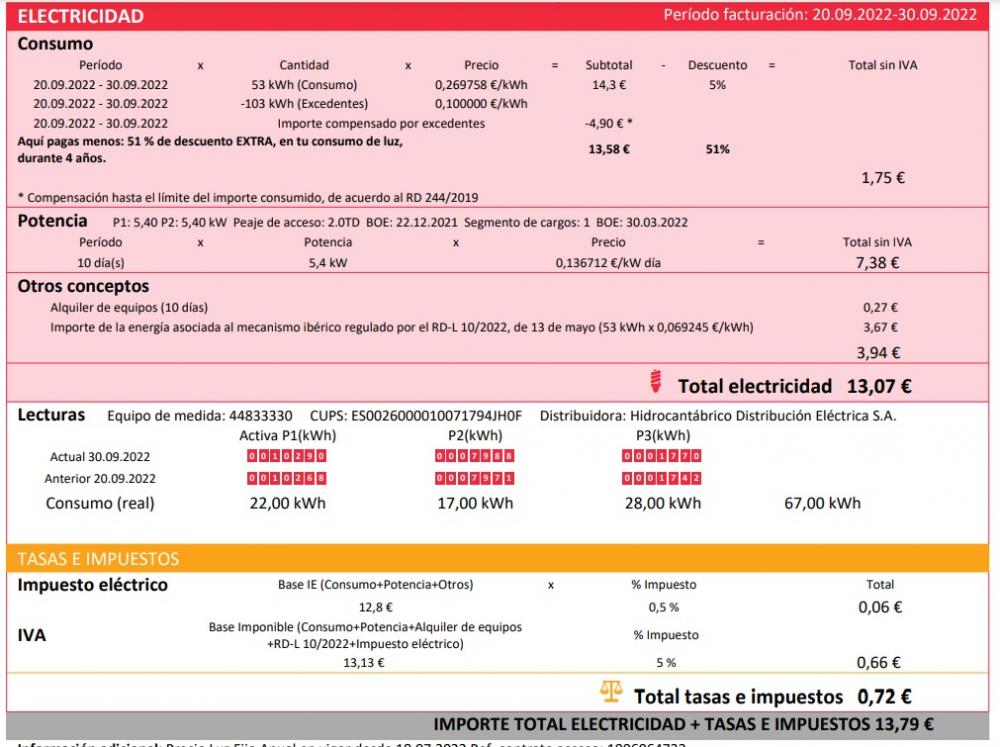Viewport: 1000px width, 747px height.
Task: Click the bold 51% discount value
Action: [x=717, y=149]
